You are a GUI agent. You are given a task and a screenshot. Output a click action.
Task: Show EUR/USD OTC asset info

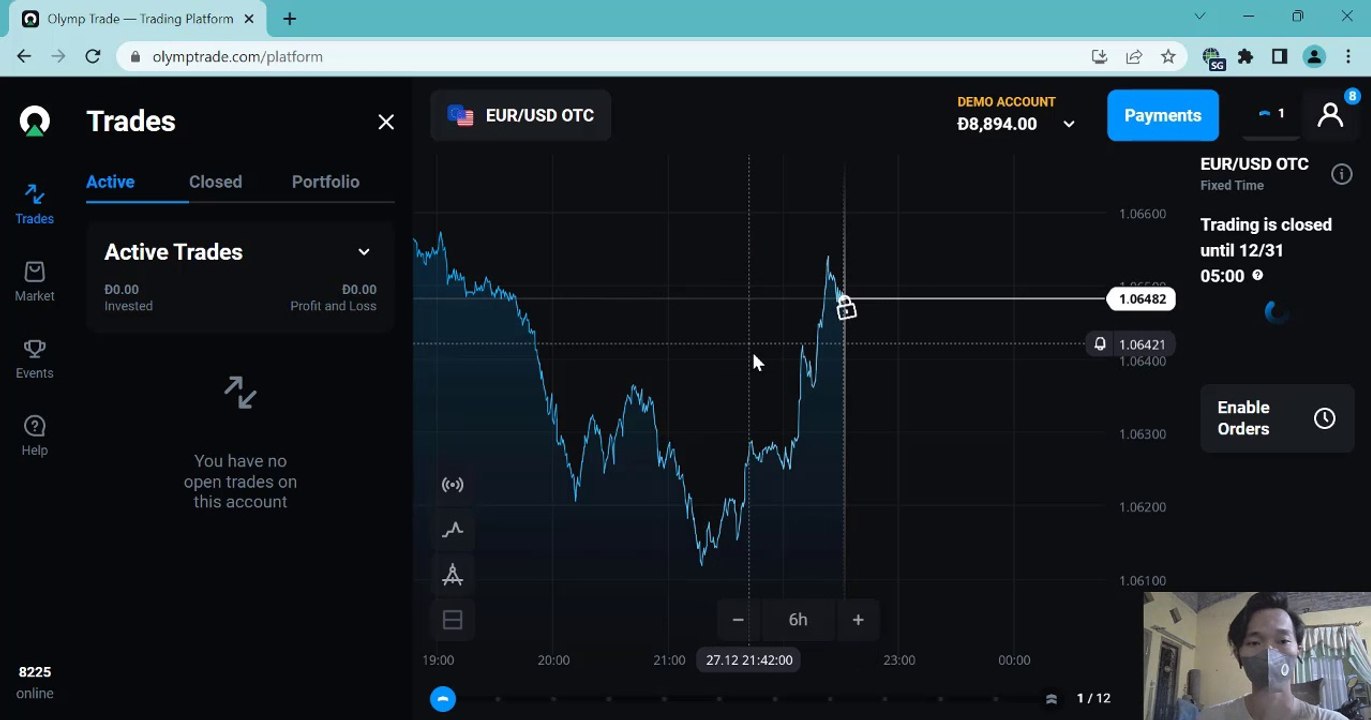(x=1341, y=175)
